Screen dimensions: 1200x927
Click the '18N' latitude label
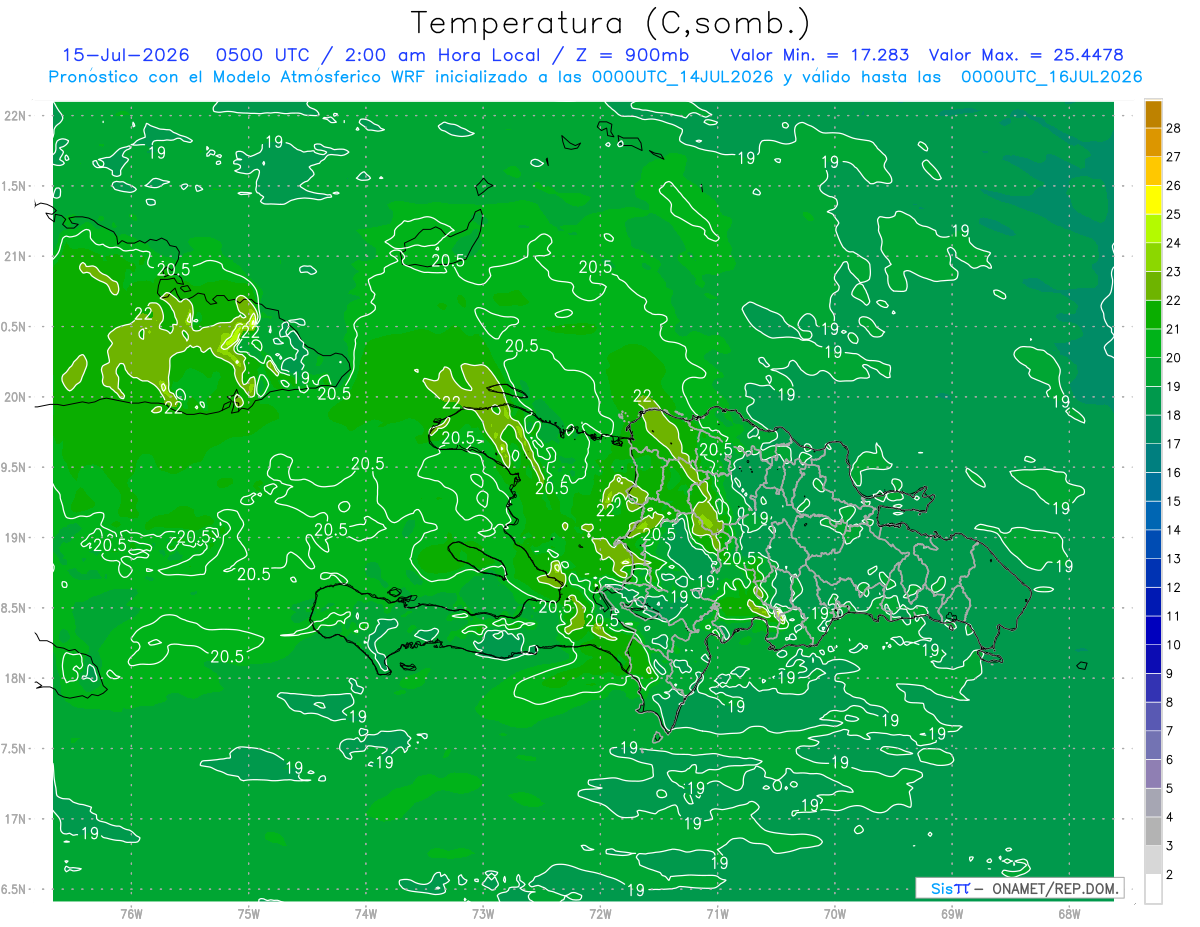click(14, 678)
